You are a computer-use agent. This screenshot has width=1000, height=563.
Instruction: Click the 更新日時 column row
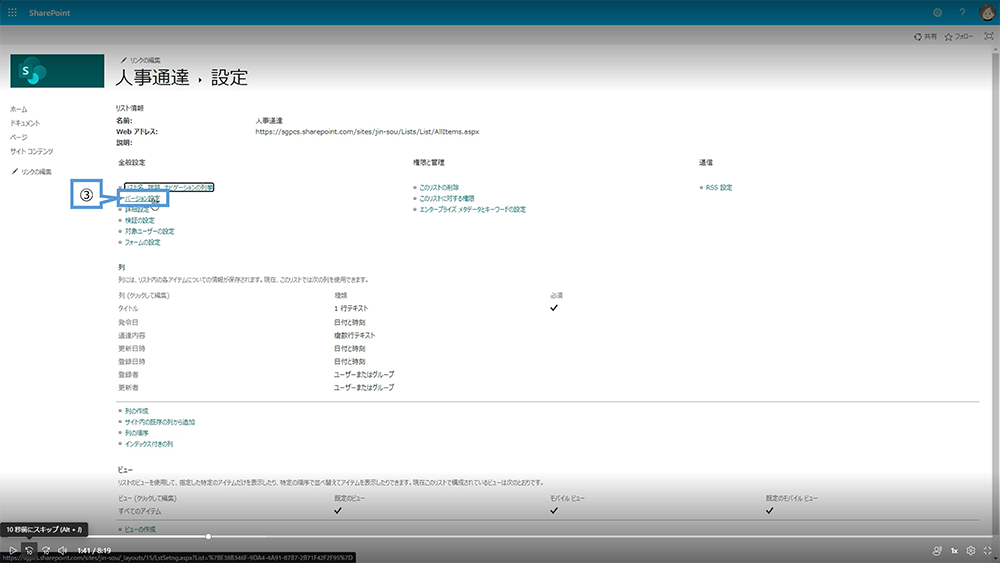point(131,348)
